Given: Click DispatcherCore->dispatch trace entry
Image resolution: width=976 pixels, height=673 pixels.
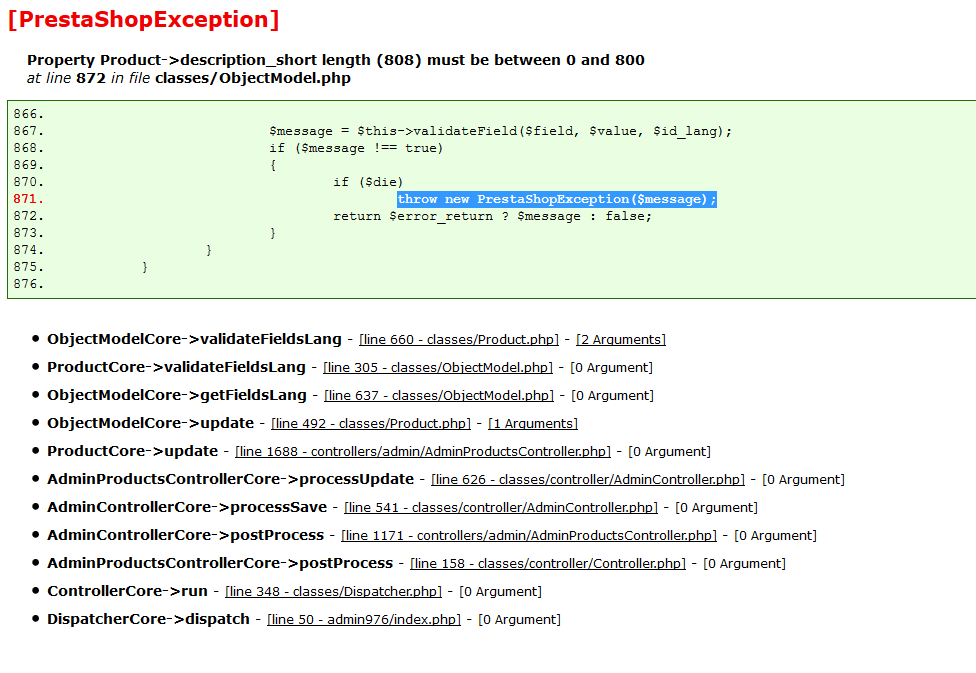Looking at the screenshot, I should pyautogui.click(x=148, y=619).
